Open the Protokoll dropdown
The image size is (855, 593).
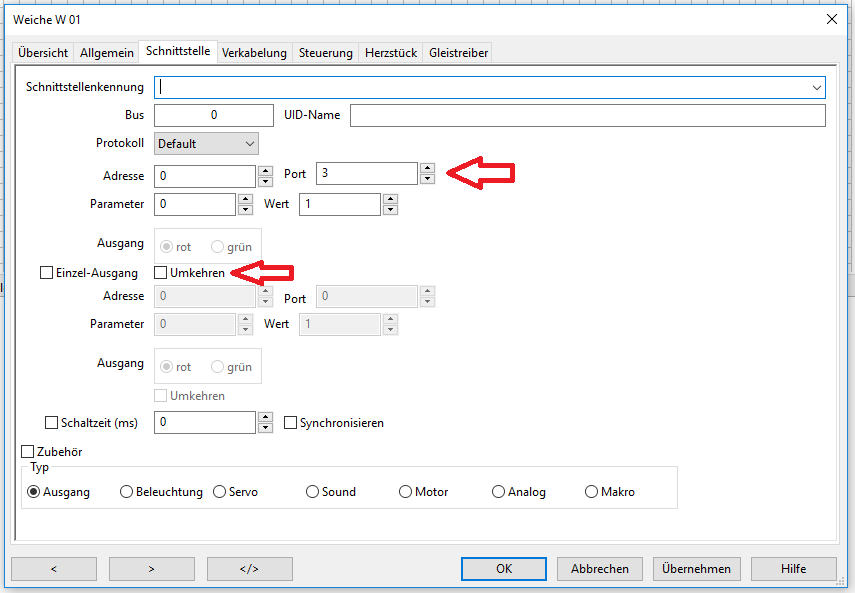tap(207, 144)
